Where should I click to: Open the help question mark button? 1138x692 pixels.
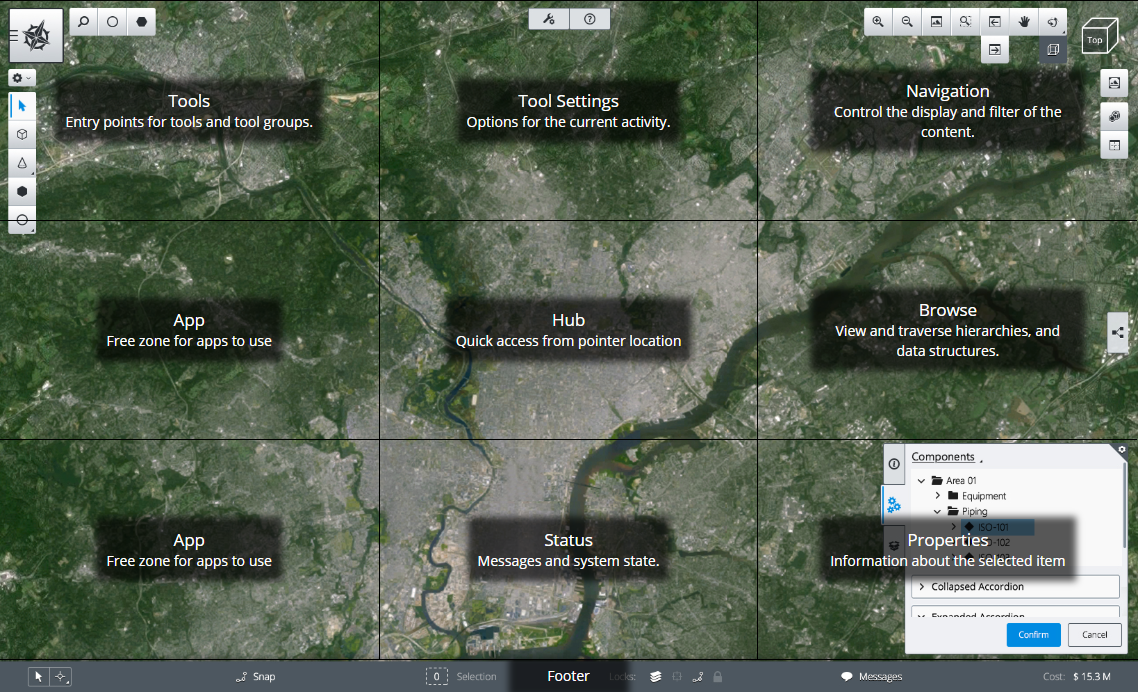[x=589, y=19]
